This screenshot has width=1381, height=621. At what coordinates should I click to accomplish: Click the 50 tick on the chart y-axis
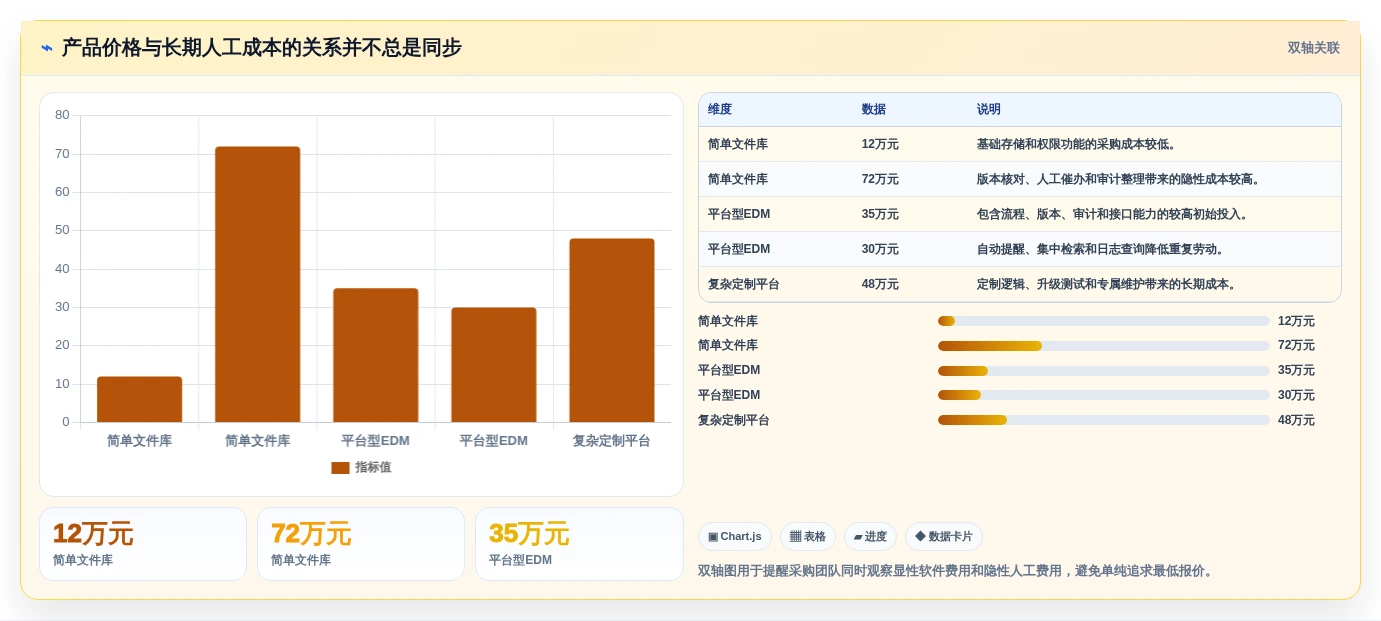(62, 230)
